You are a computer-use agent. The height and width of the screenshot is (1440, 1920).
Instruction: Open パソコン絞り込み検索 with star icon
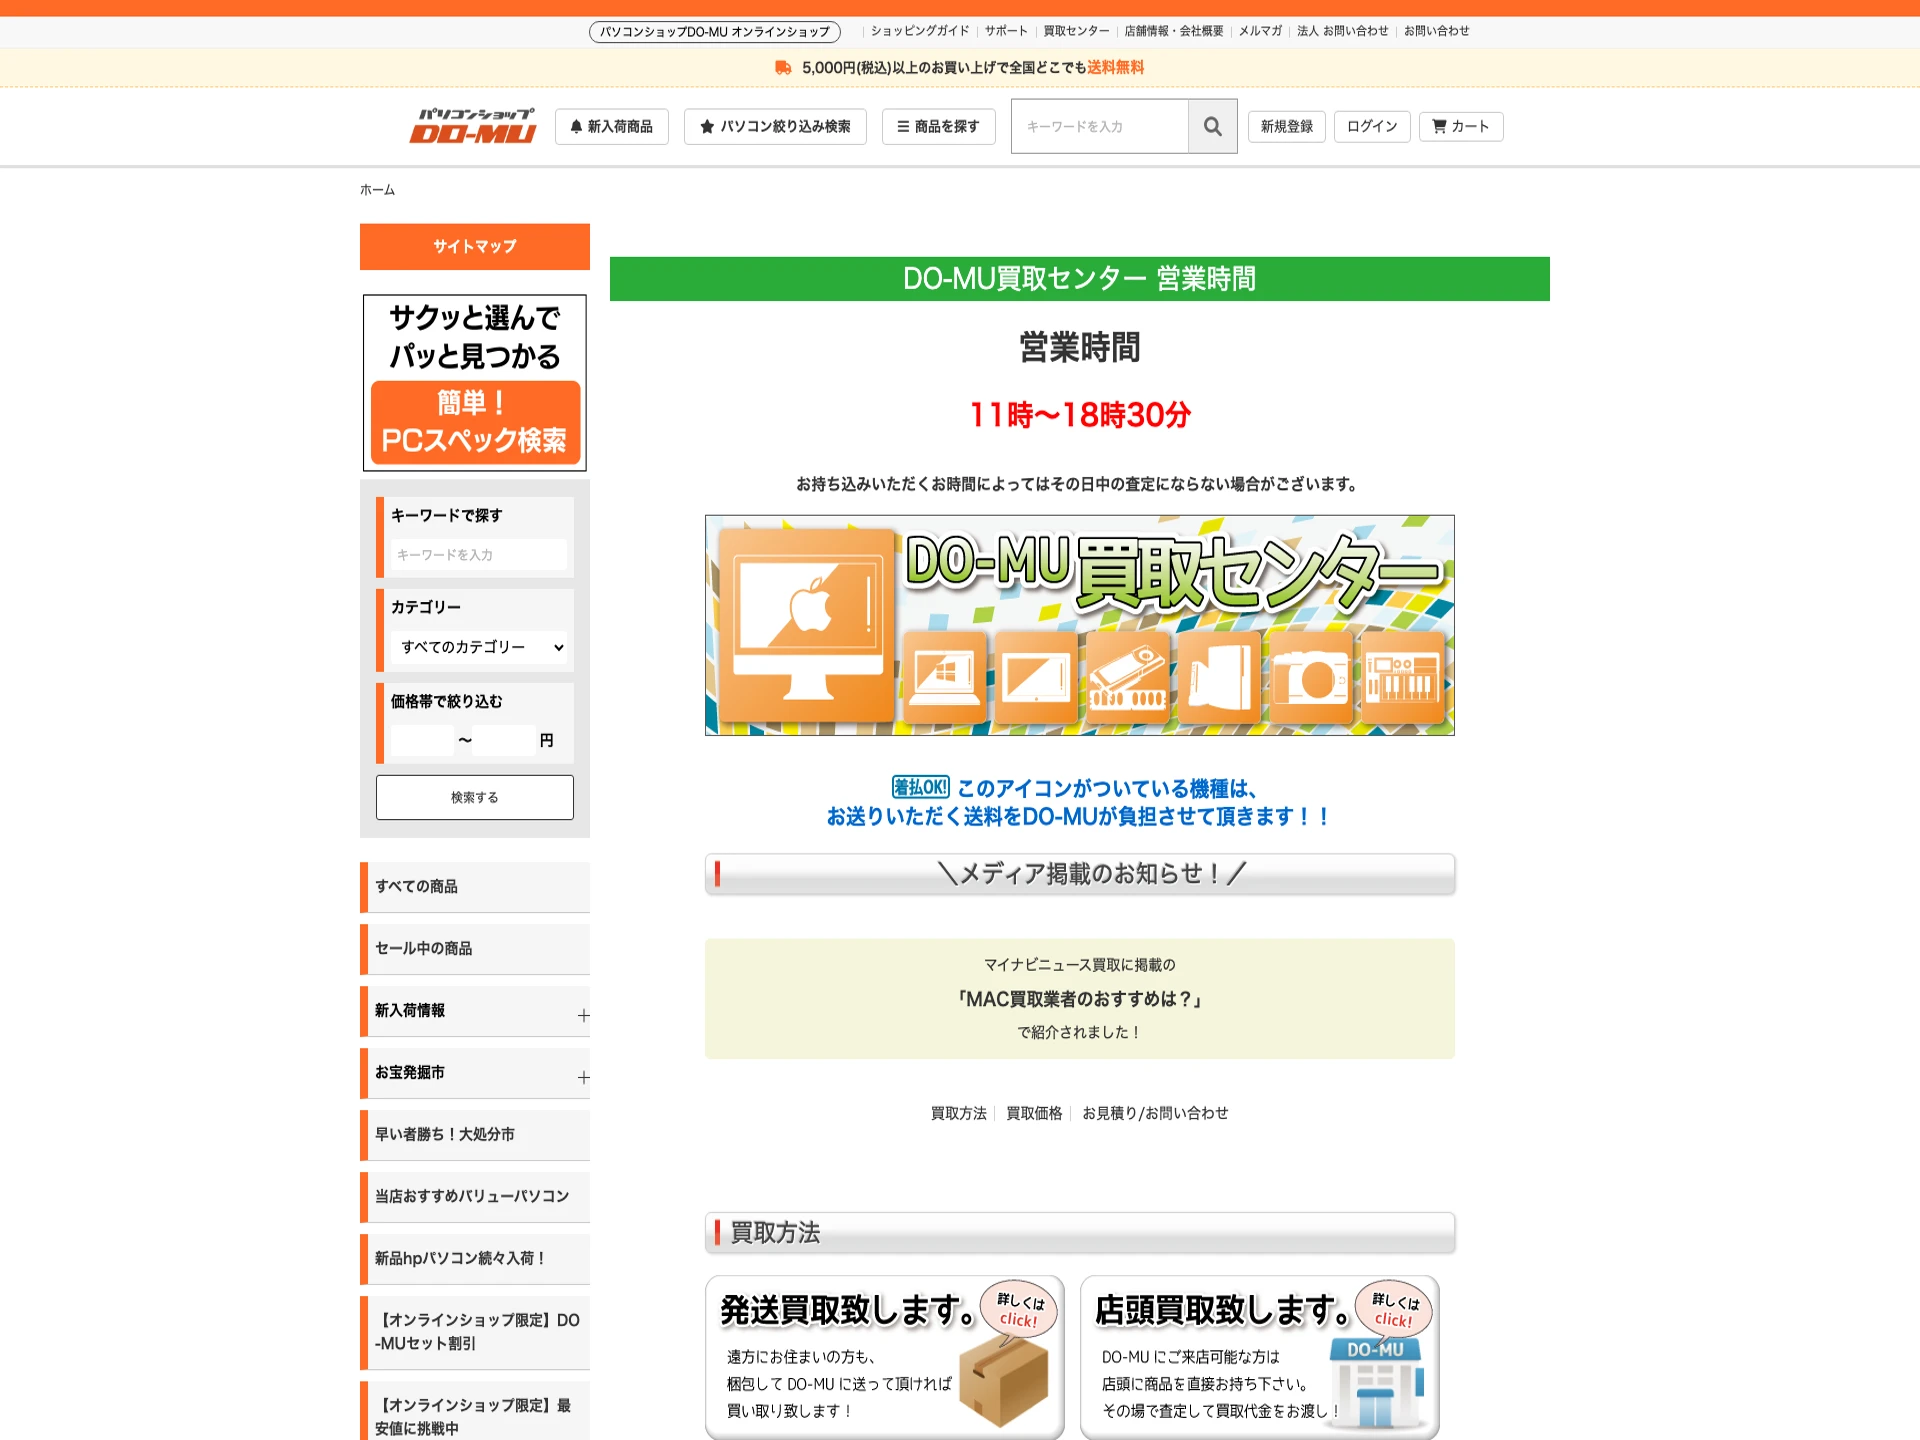775,126
